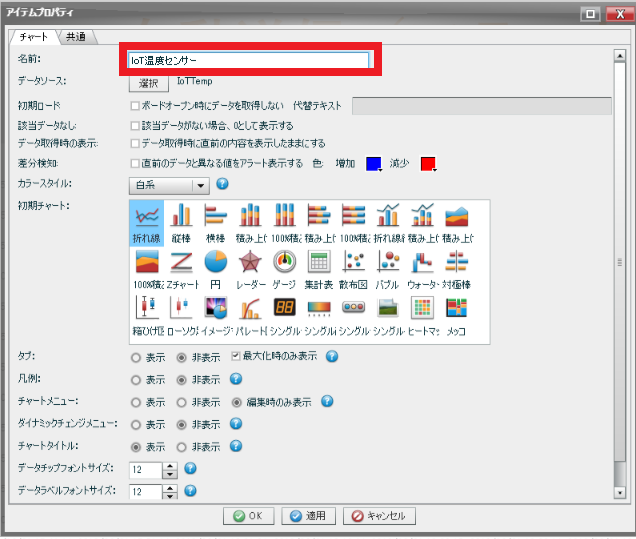This screenshot has height=539, width=636.
Task: Choose the ローソク candlestick chart icon
Action: pyautogui.click(x=181, y=316)
